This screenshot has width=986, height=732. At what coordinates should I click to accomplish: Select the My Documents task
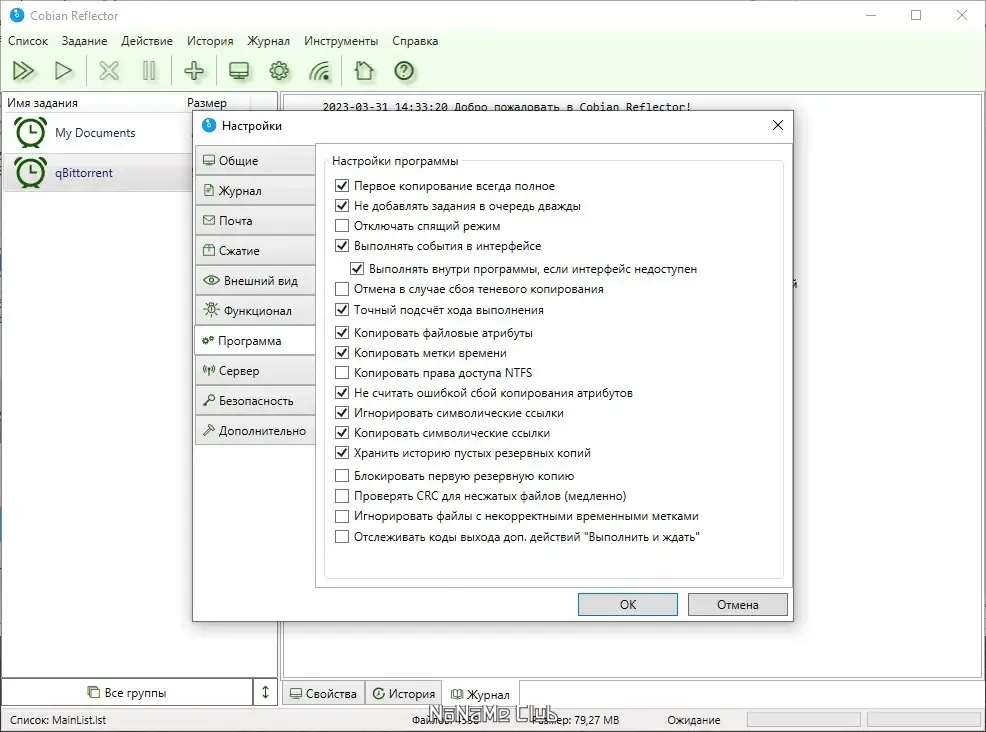click(x=97, y=133)
